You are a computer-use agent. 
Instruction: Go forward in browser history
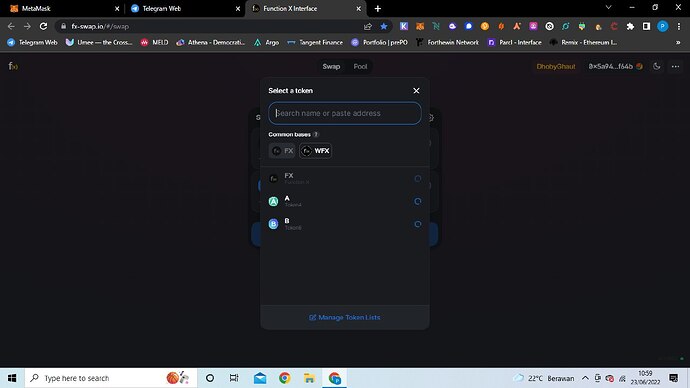[x=27, y=26]
